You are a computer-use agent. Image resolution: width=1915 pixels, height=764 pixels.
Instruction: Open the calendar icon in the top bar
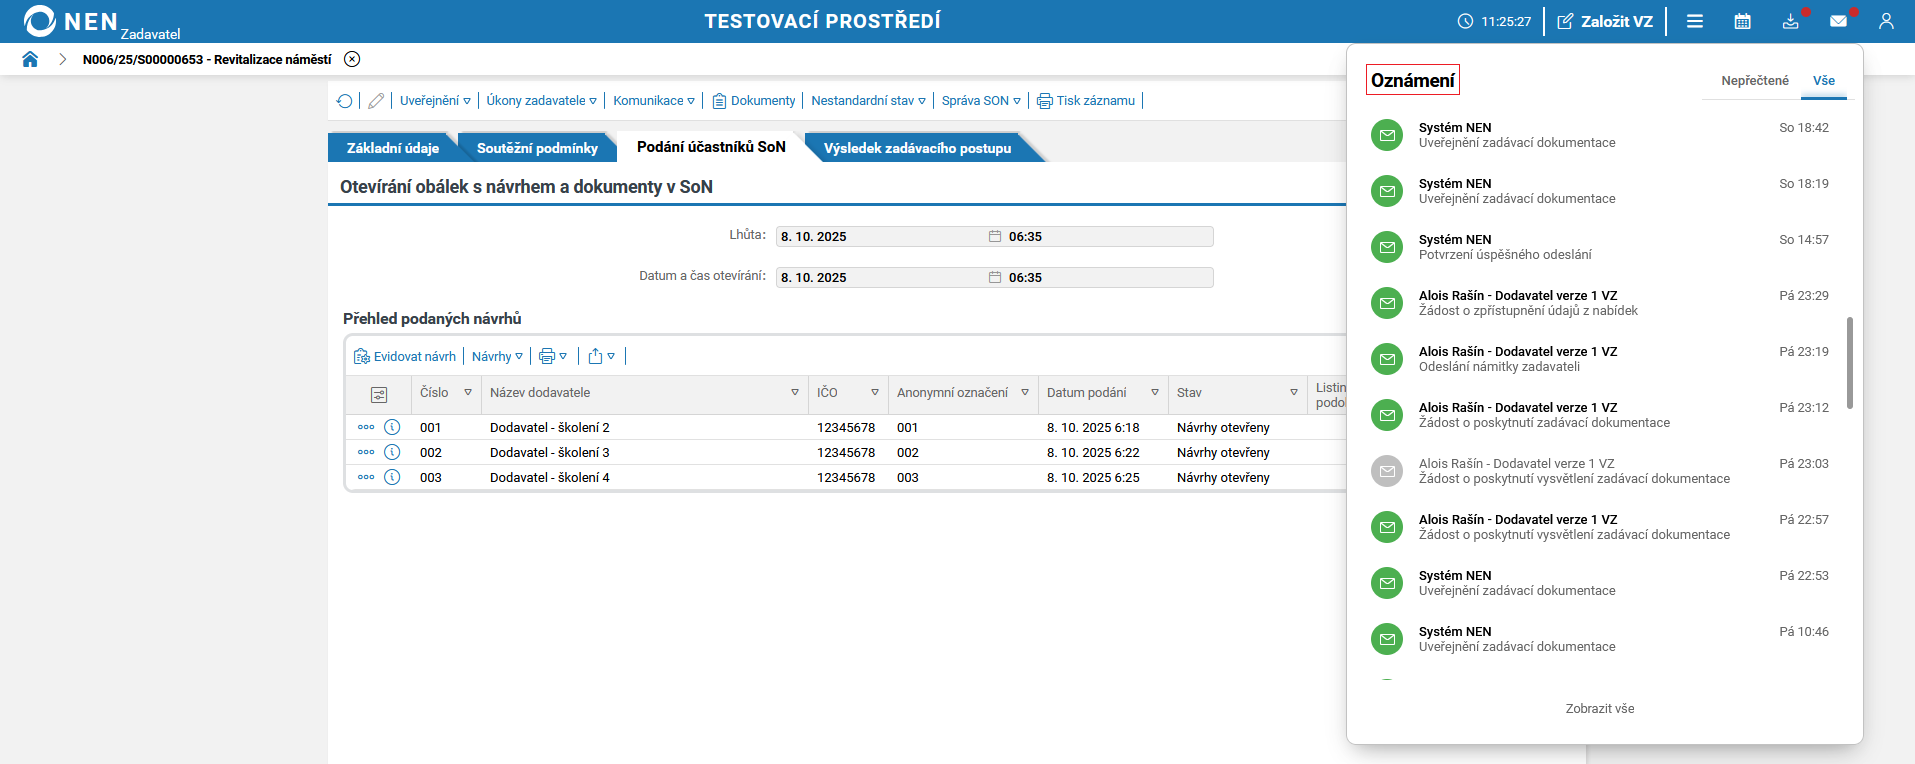click(x=1742, y=21)
